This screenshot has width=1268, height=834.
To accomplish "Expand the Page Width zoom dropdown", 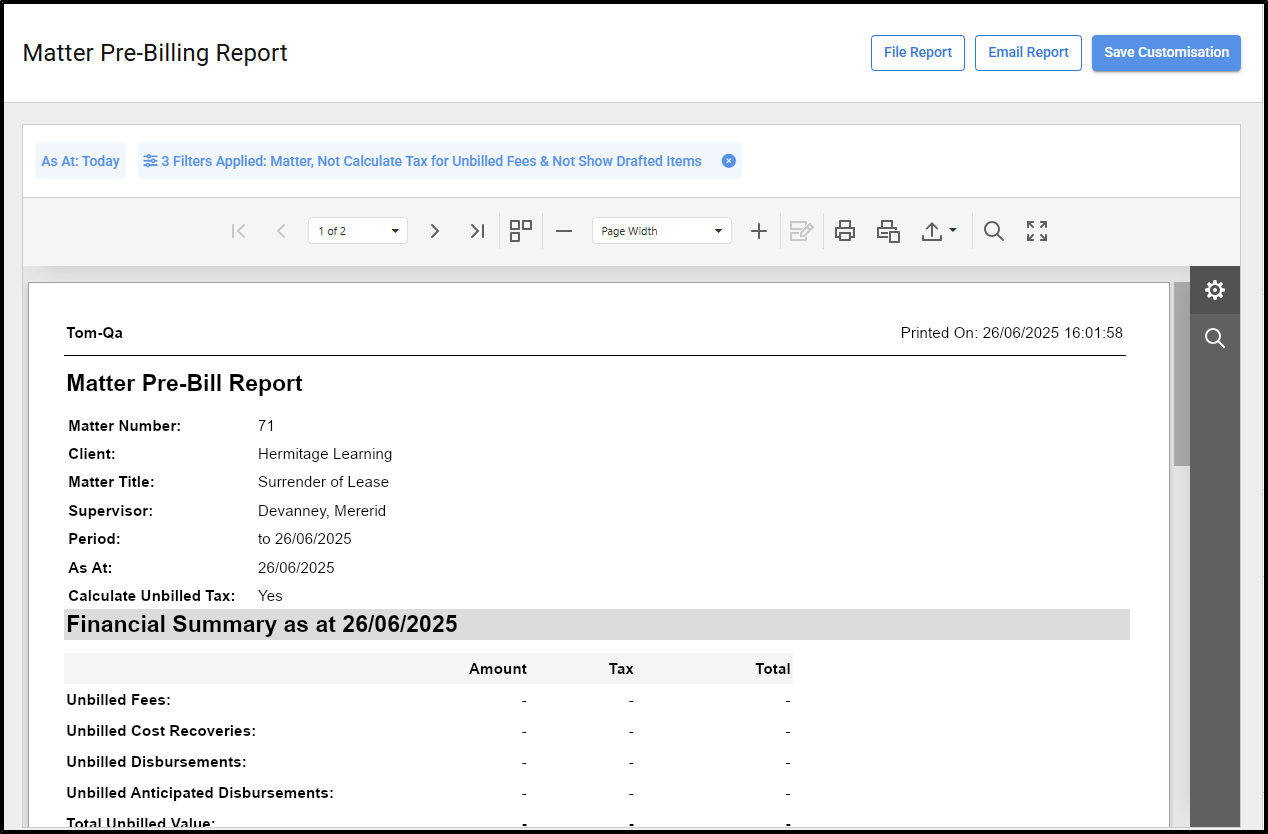I will (661, 231).
